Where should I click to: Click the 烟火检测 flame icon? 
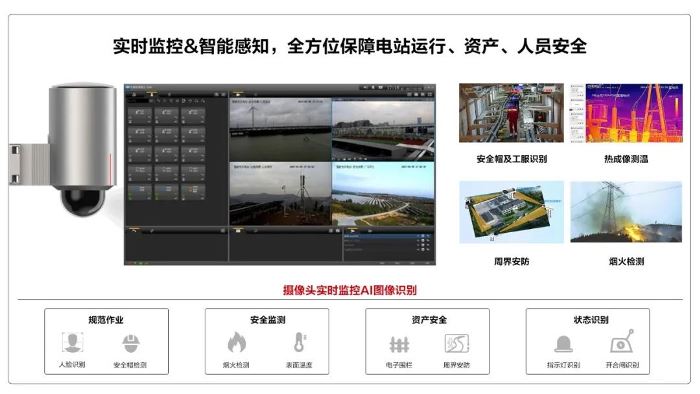pyautogui.click(x=237, y=343)
